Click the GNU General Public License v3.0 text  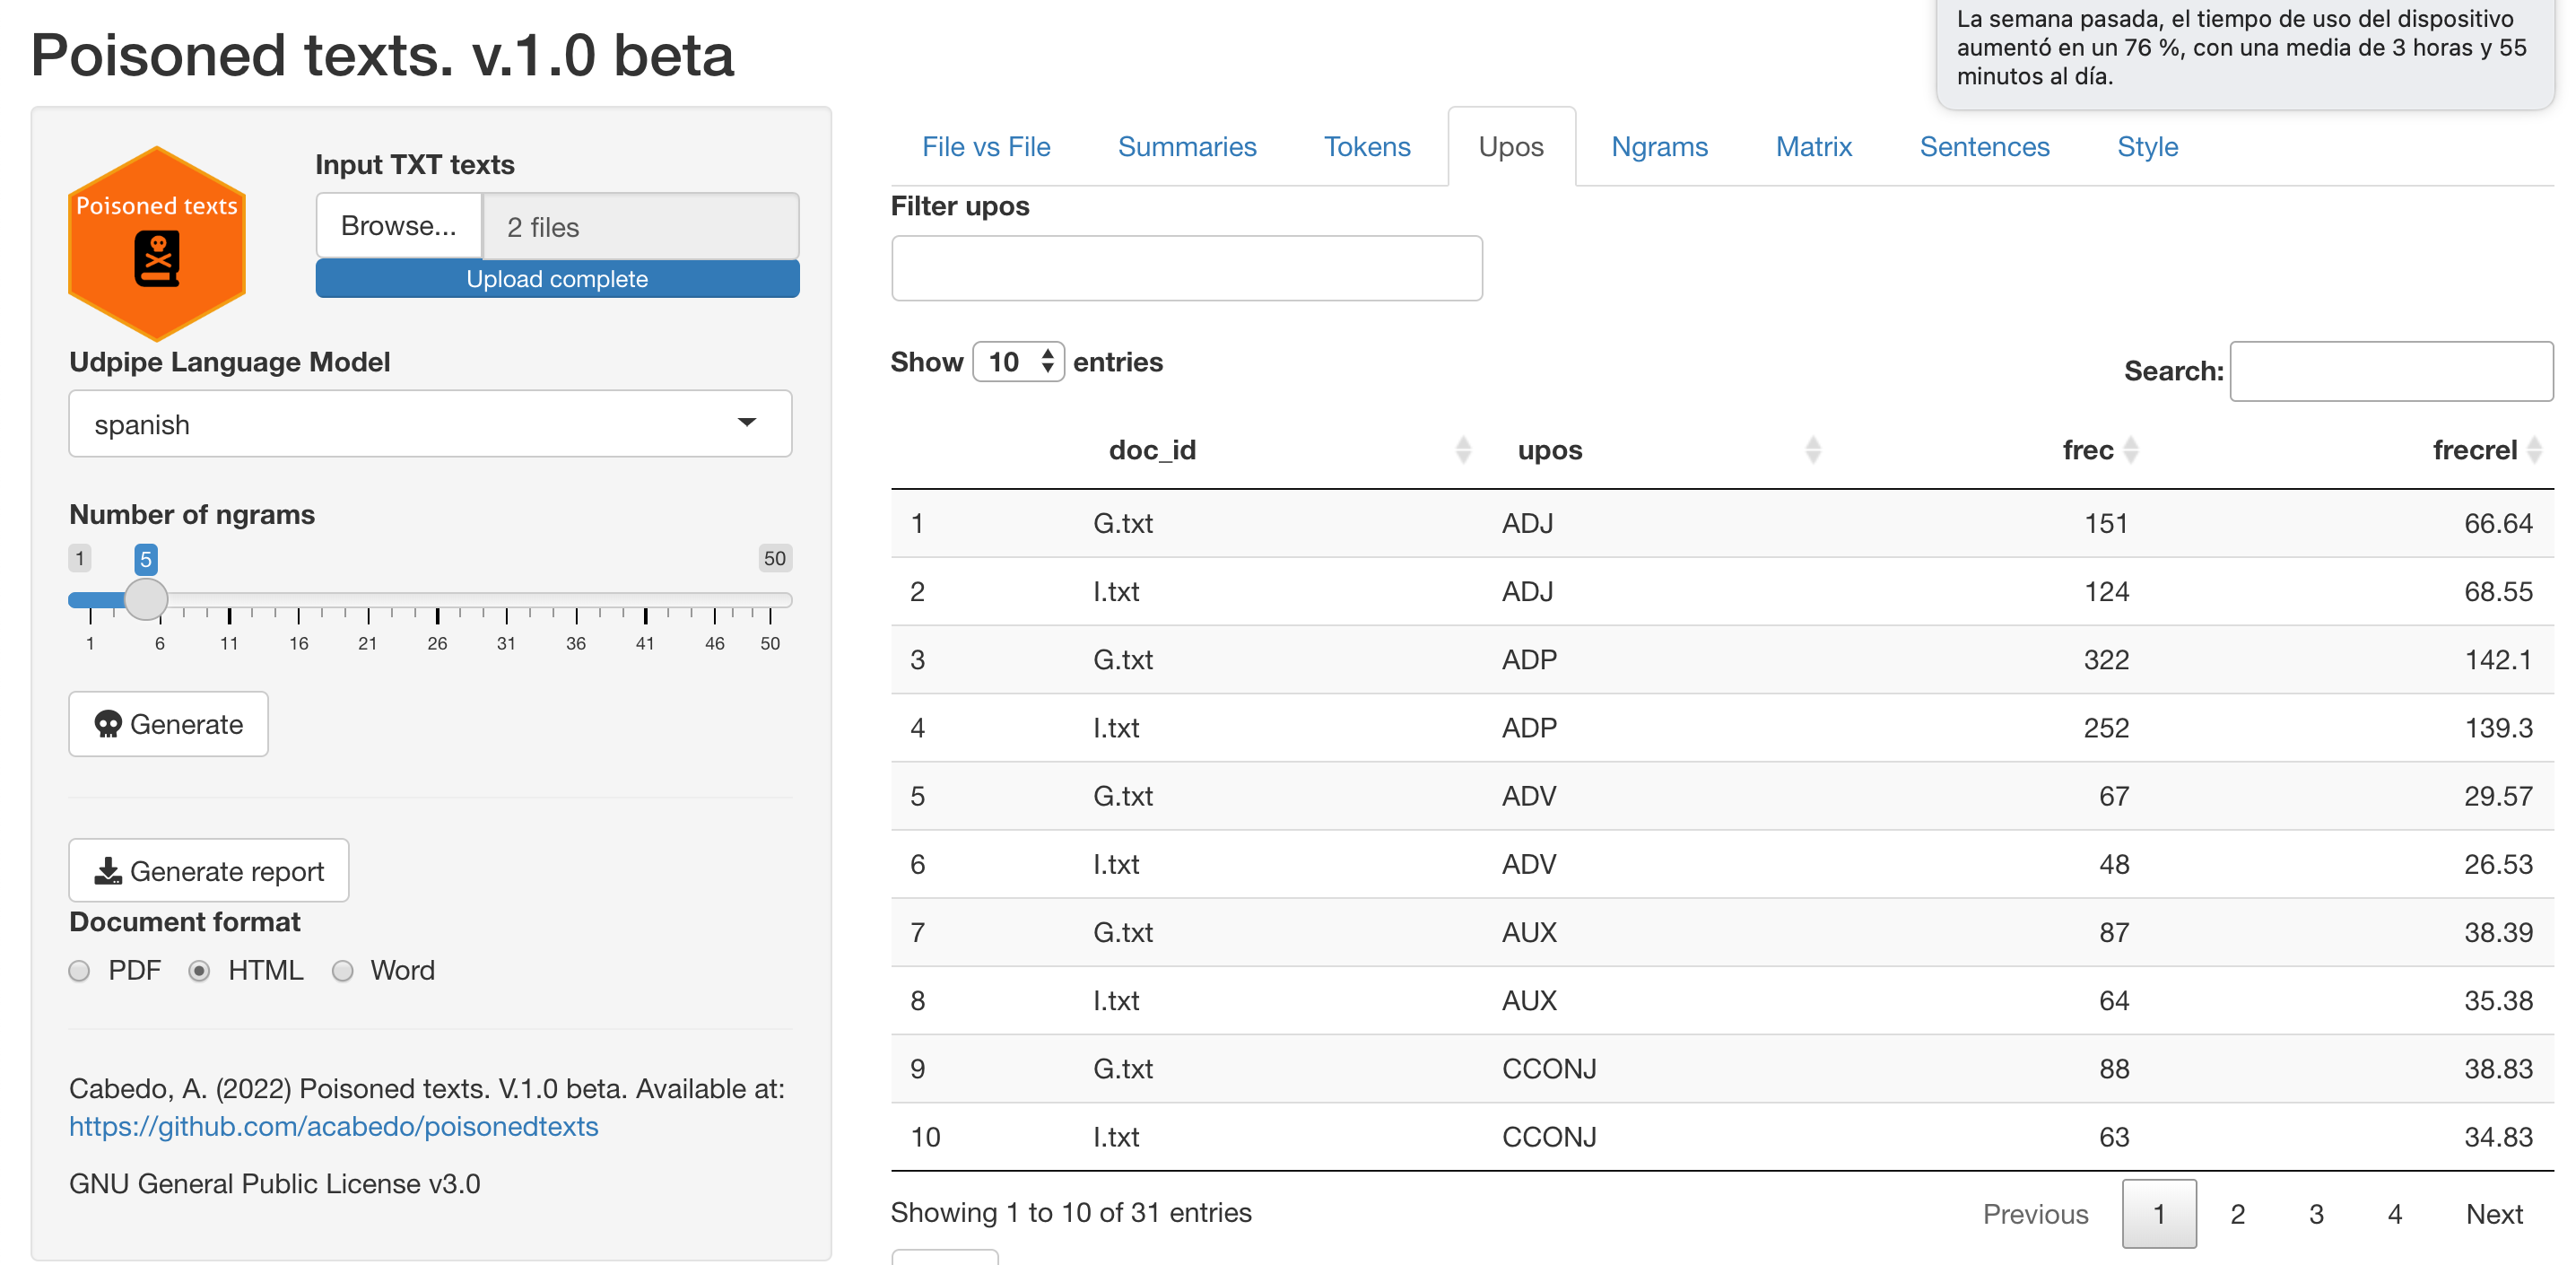tap(274, 1184)
